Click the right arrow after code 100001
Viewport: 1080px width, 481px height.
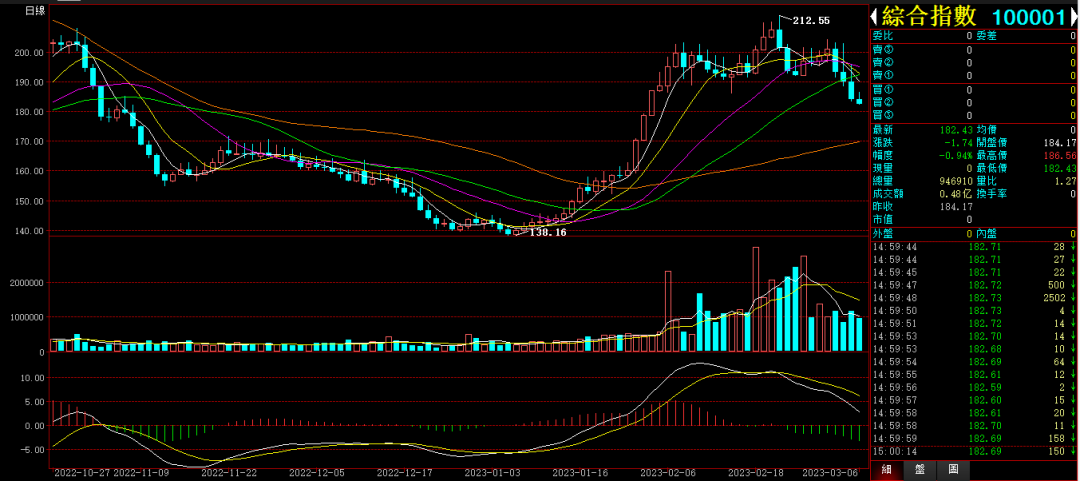click(1072, 16)
